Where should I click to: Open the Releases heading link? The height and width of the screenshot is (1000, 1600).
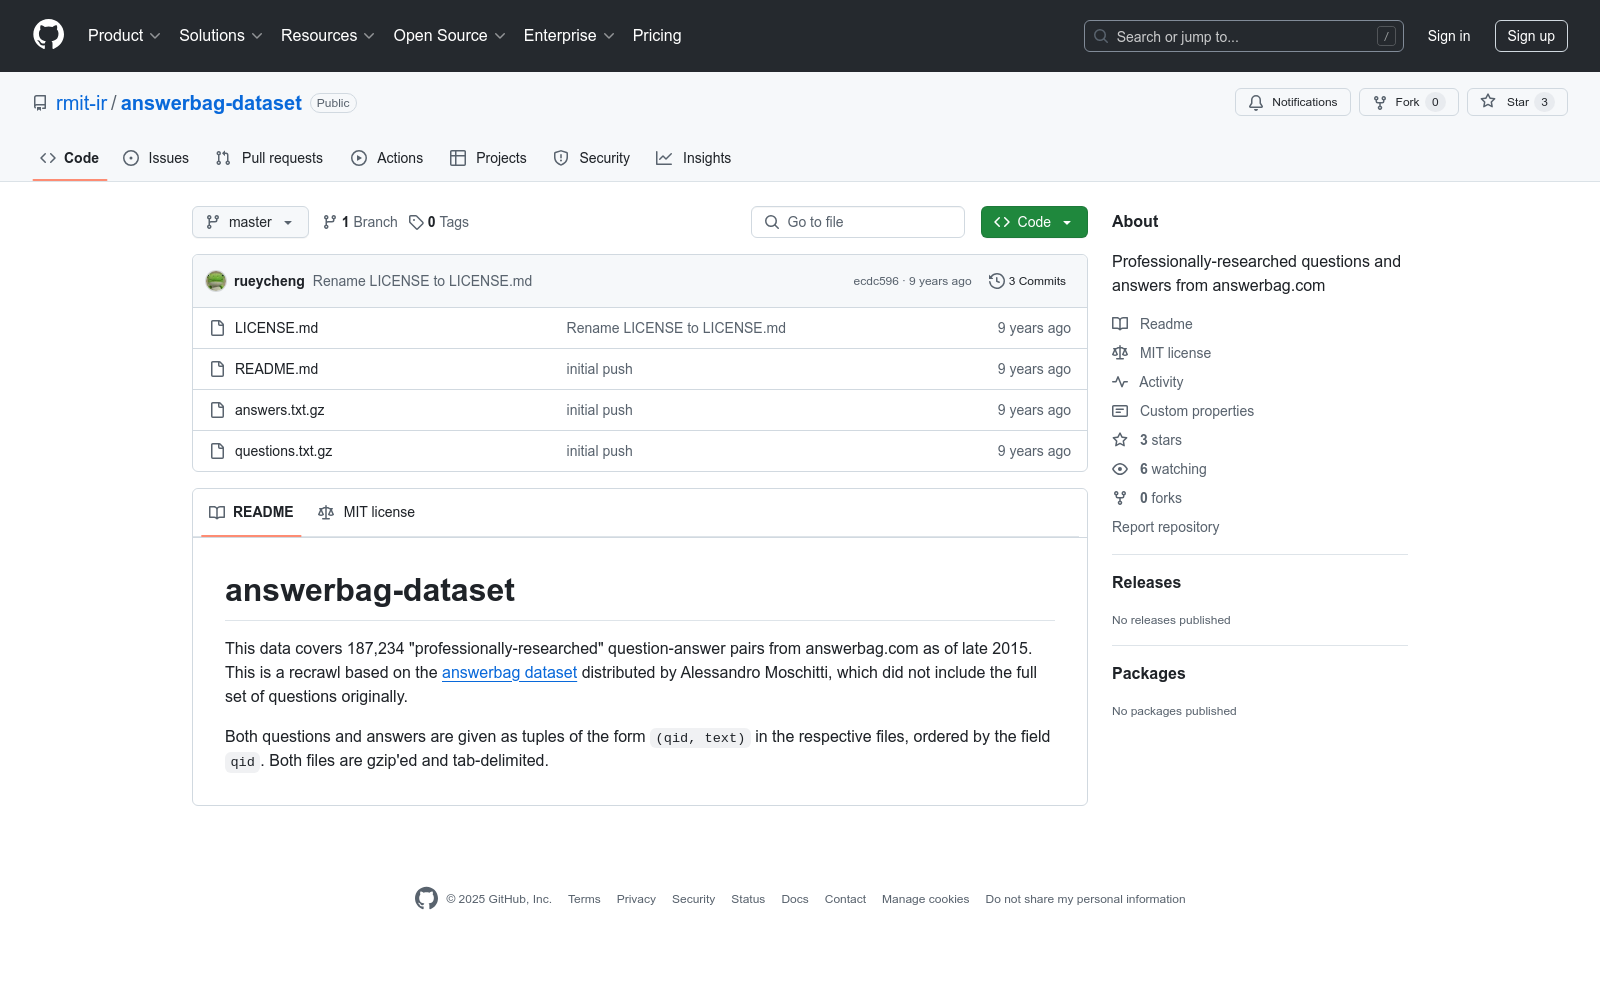coord(1146,583)
